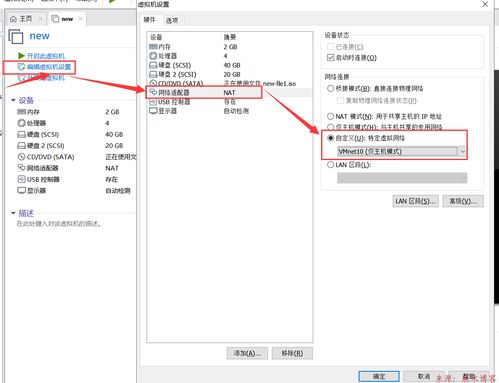
Task: Click 取消 button
Action: tap(424, 376)
